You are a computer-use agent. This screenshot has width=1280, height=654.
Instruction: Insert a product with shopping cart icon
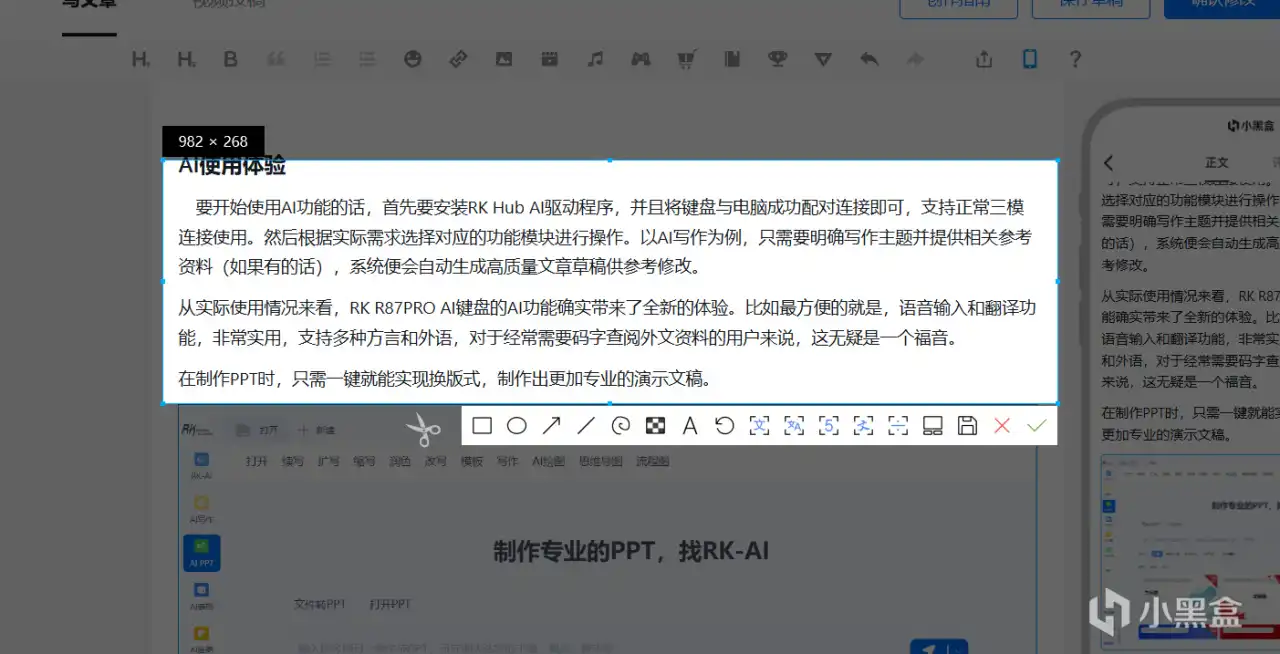click(686, 60)
